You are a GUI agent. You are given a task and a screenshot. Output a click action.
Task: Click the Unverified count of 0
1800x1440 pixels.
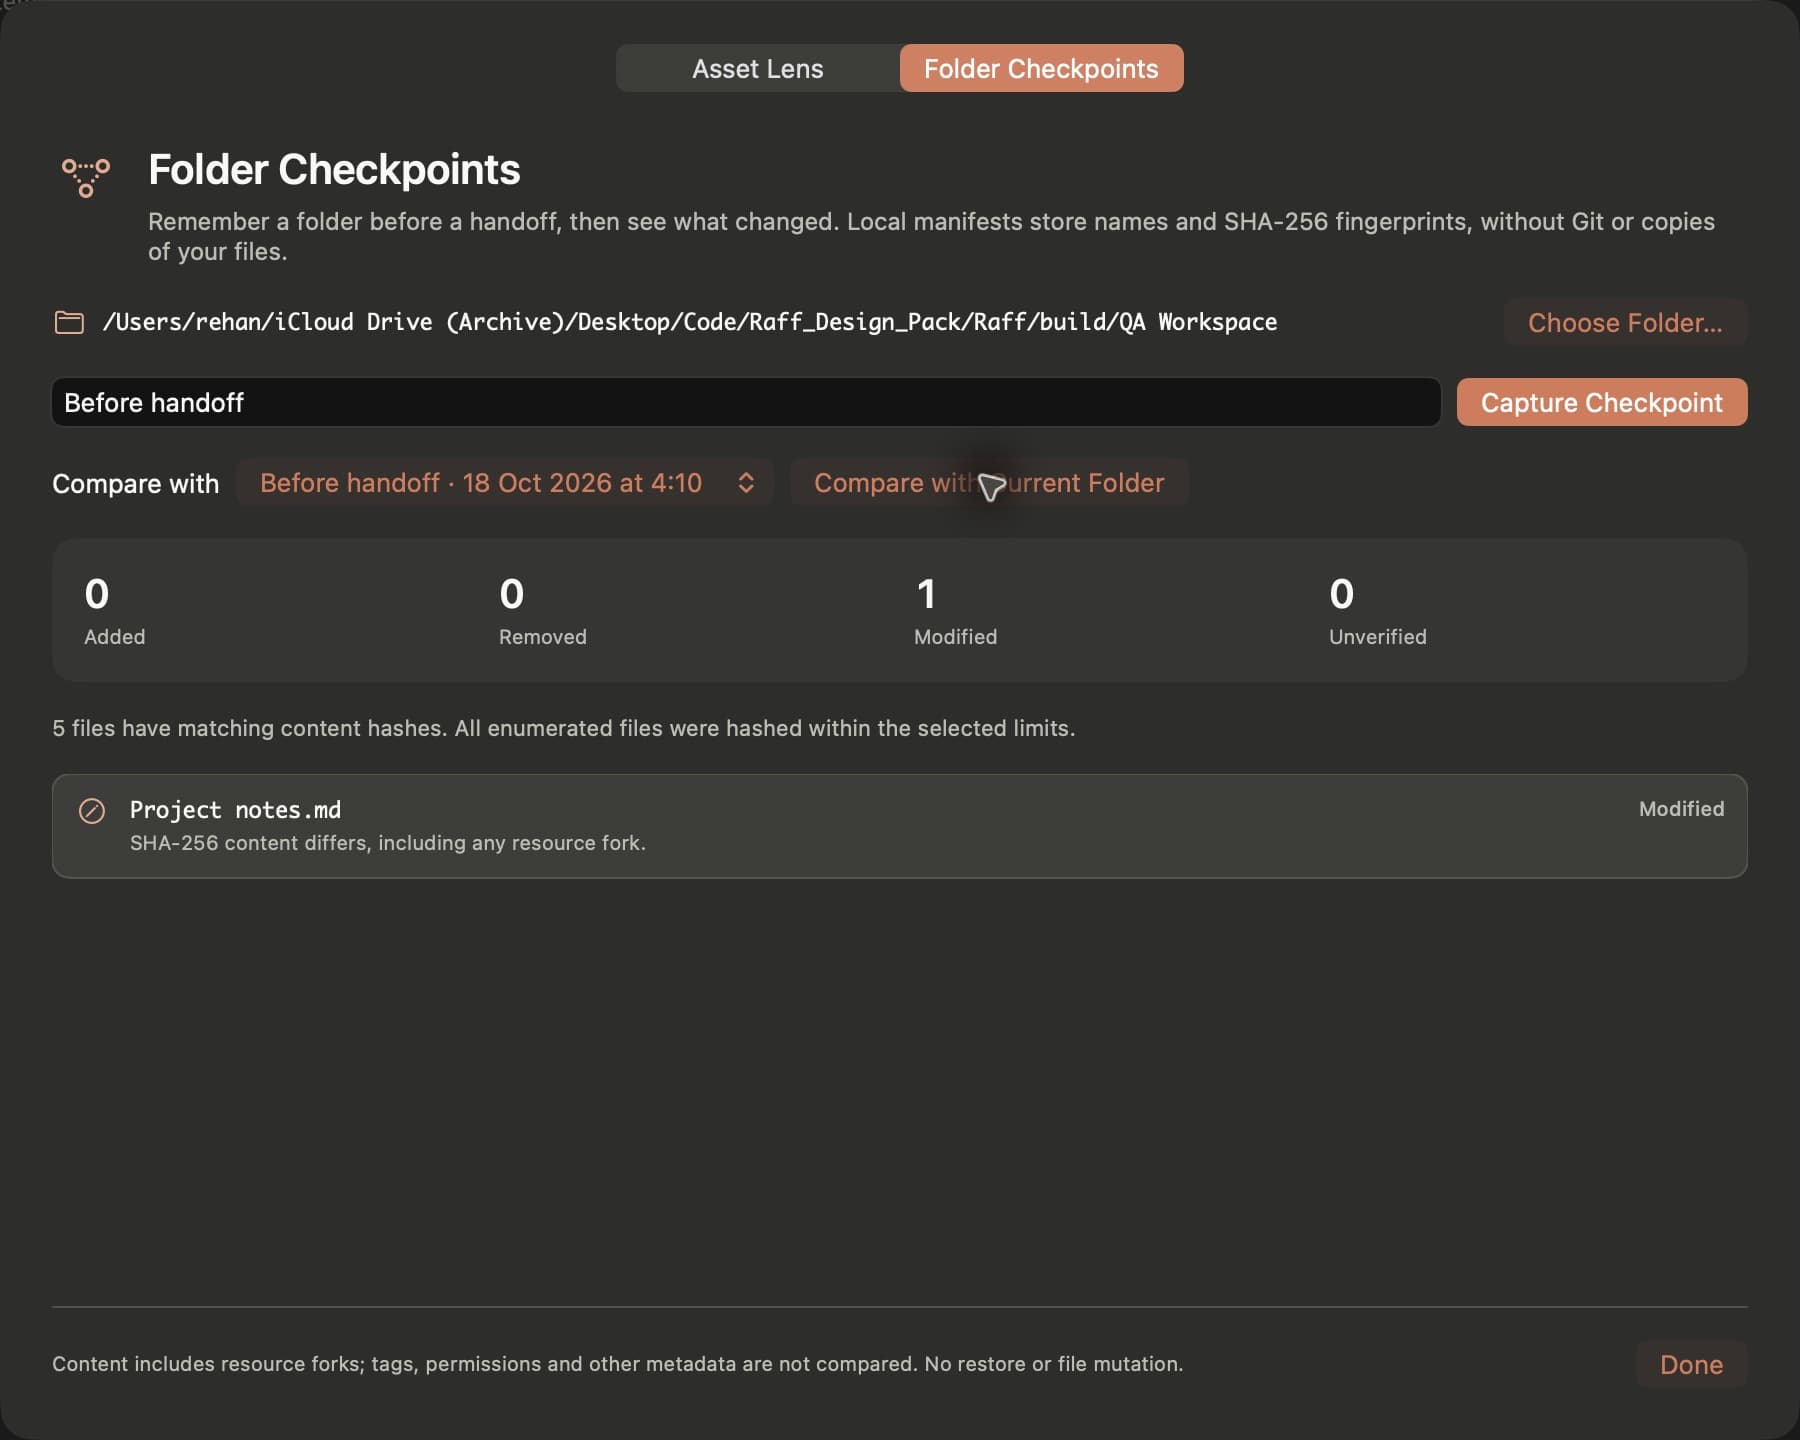pos(1342,594)
